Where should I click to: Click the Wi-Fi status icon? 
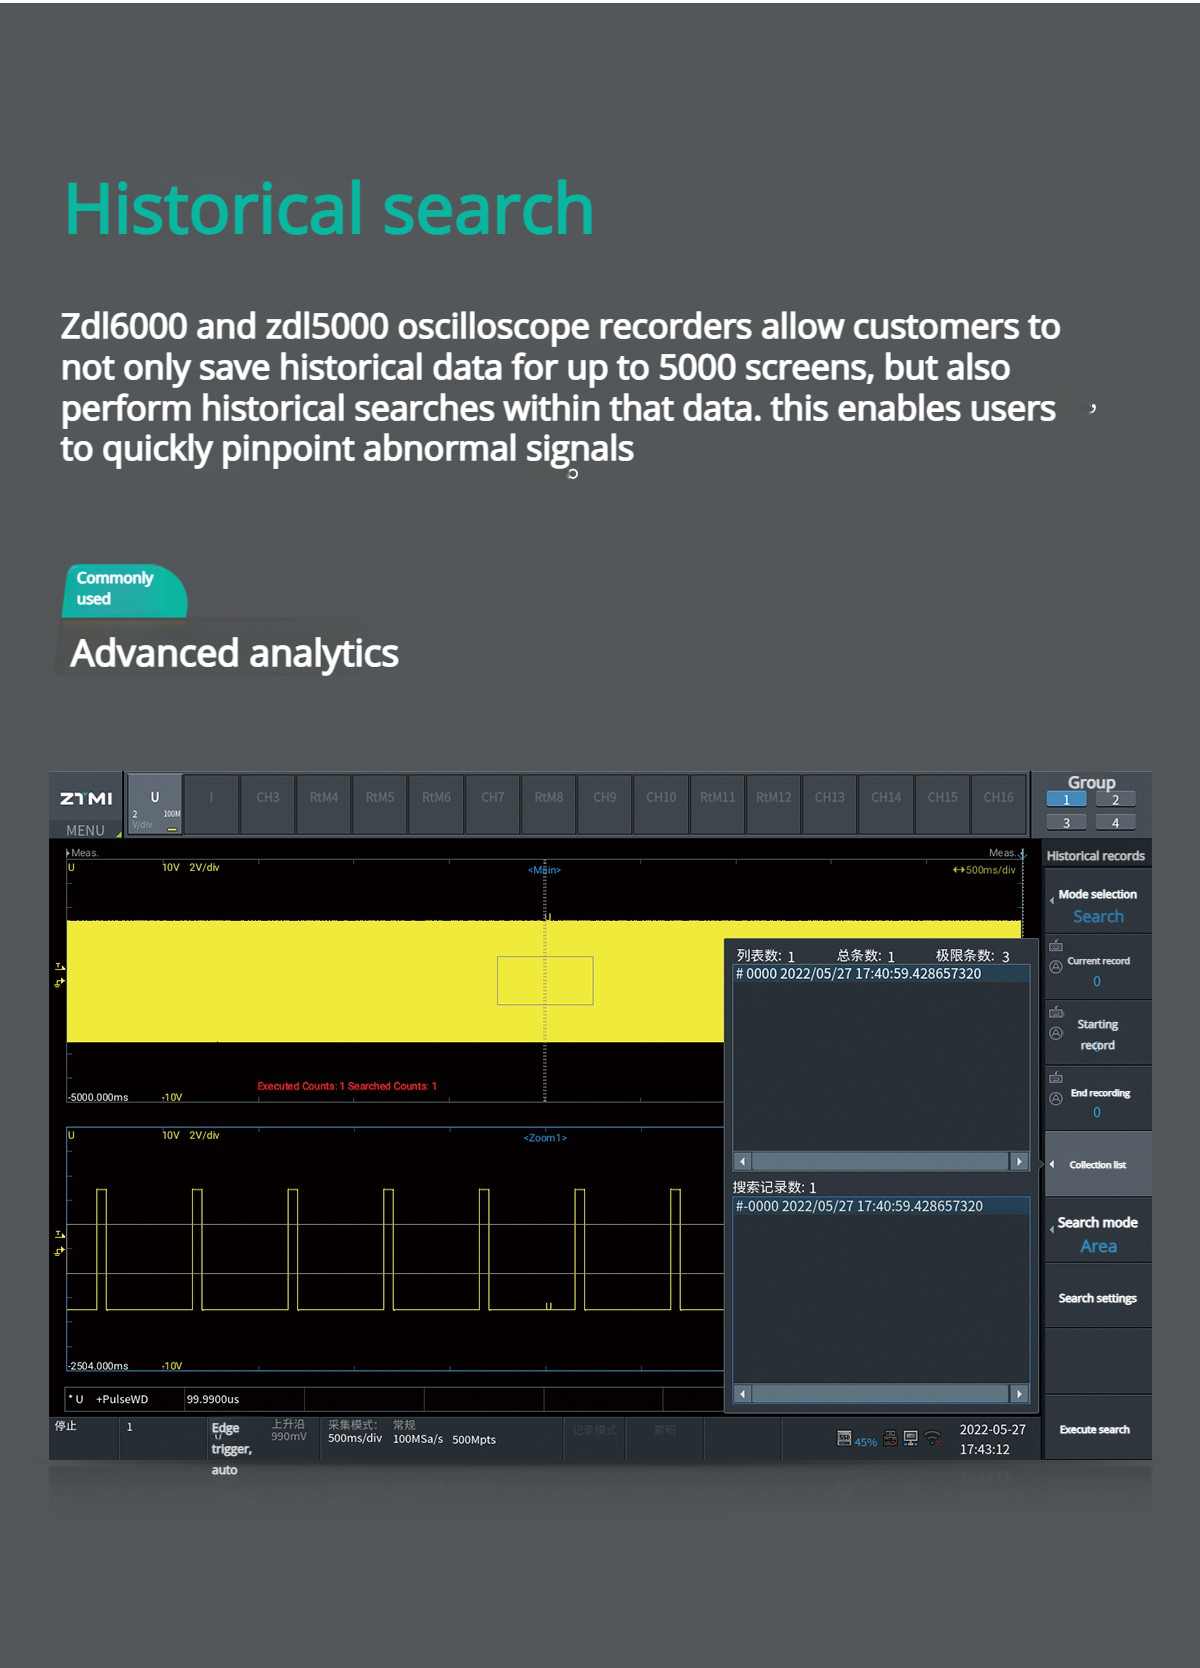click(x=933, y=1438)
